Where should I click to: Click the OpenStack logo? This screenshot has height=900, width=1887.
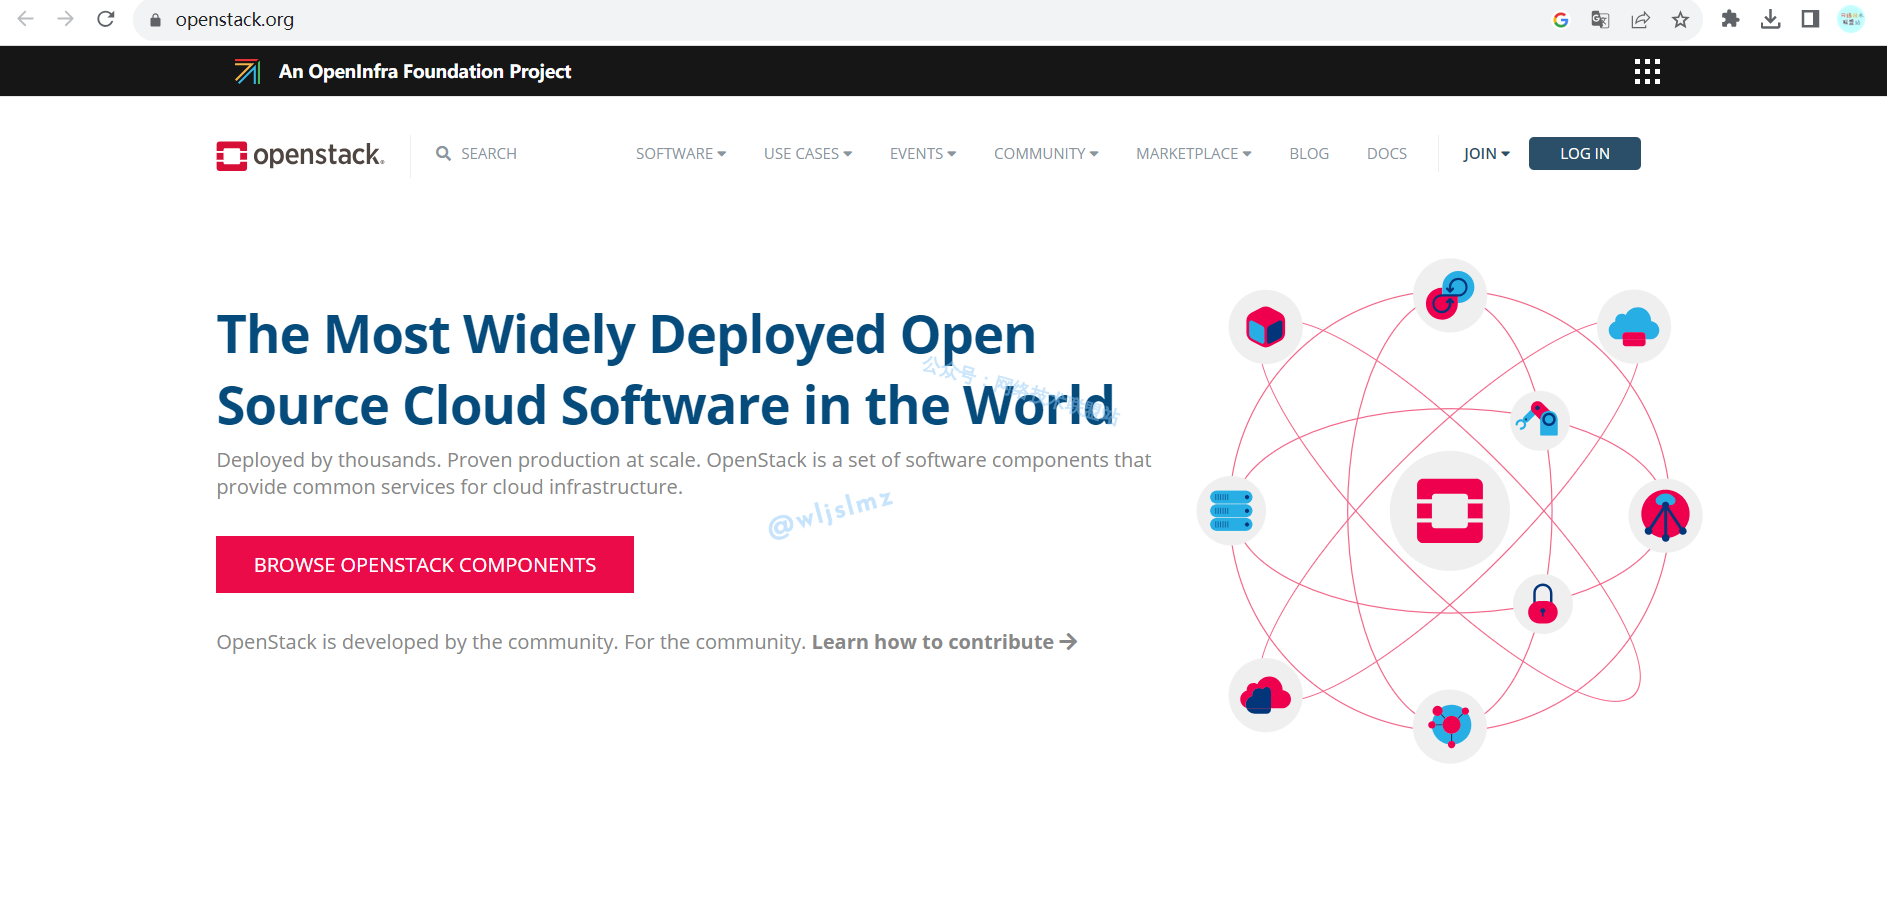tap(300, 155)
